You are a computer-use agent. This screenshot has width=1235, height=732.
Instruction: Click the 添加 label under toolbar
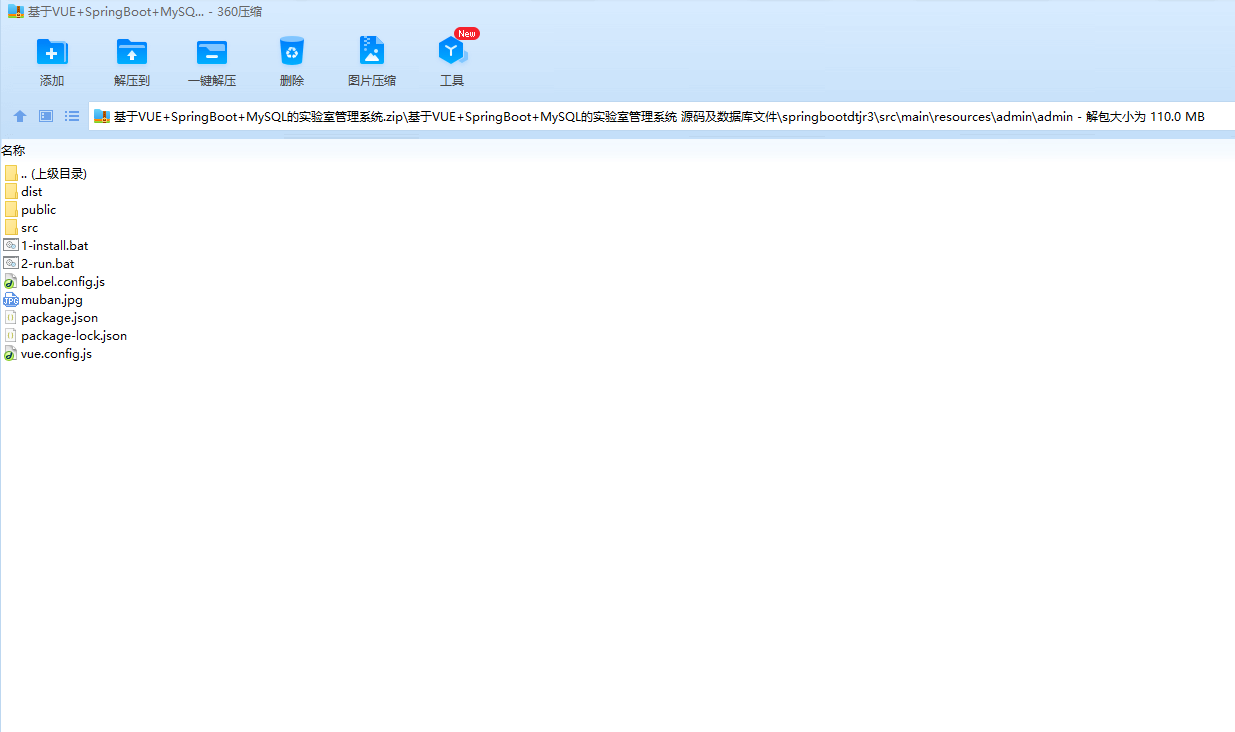pos(52,81)
